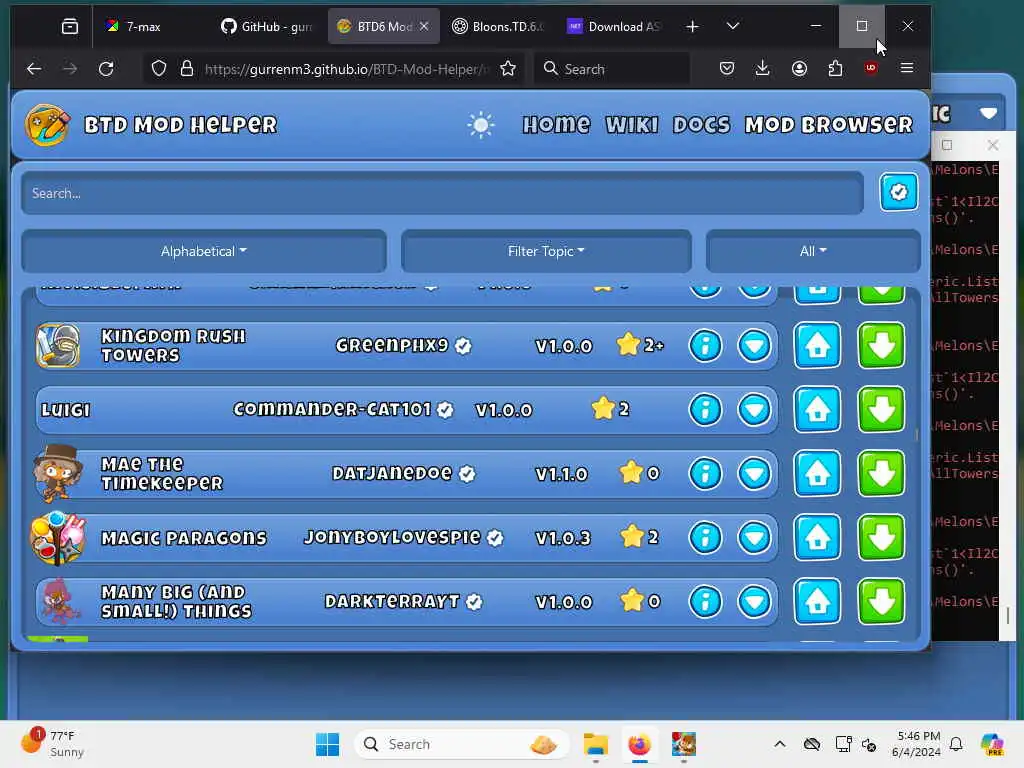Viewport: 1024px width, 768px height.
Task: Show info for Many Big Things mod
Action: click(x=705, y=601)
